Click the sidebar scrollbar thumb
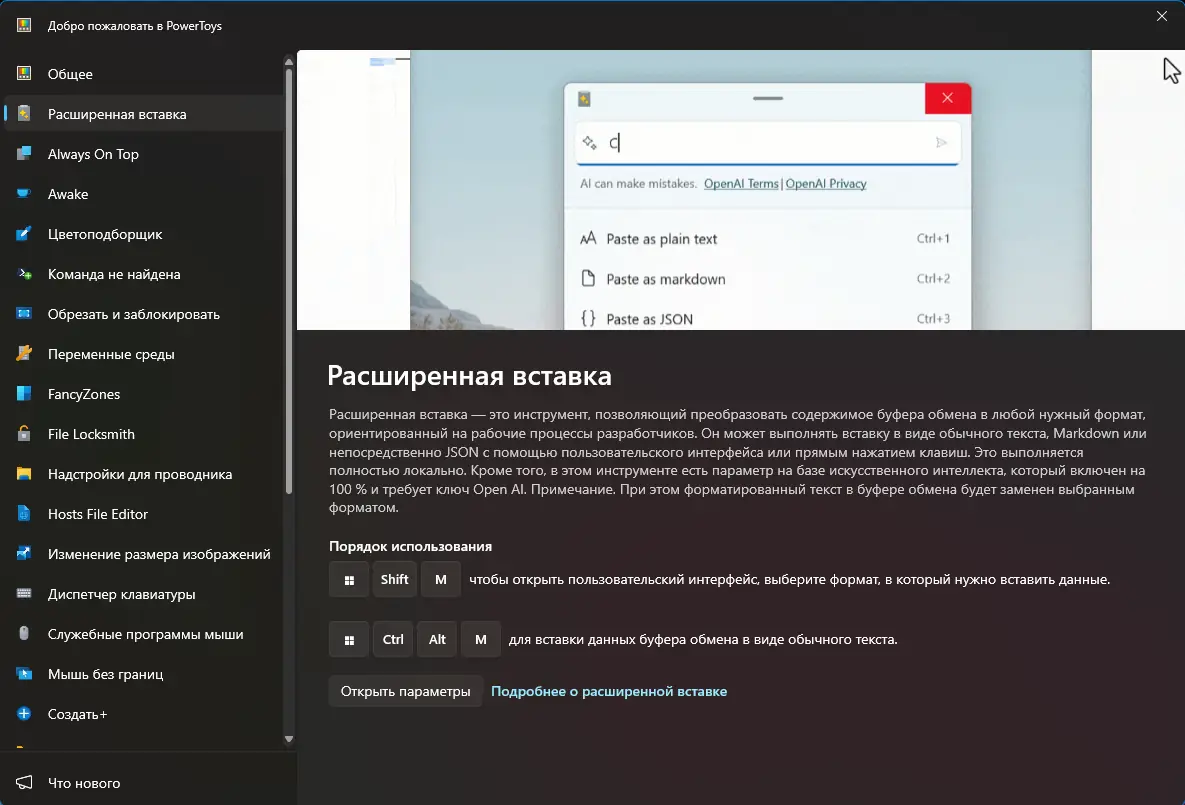This screenshot has width=1185, height=805. pyautogui.click(x=289, y=281)
